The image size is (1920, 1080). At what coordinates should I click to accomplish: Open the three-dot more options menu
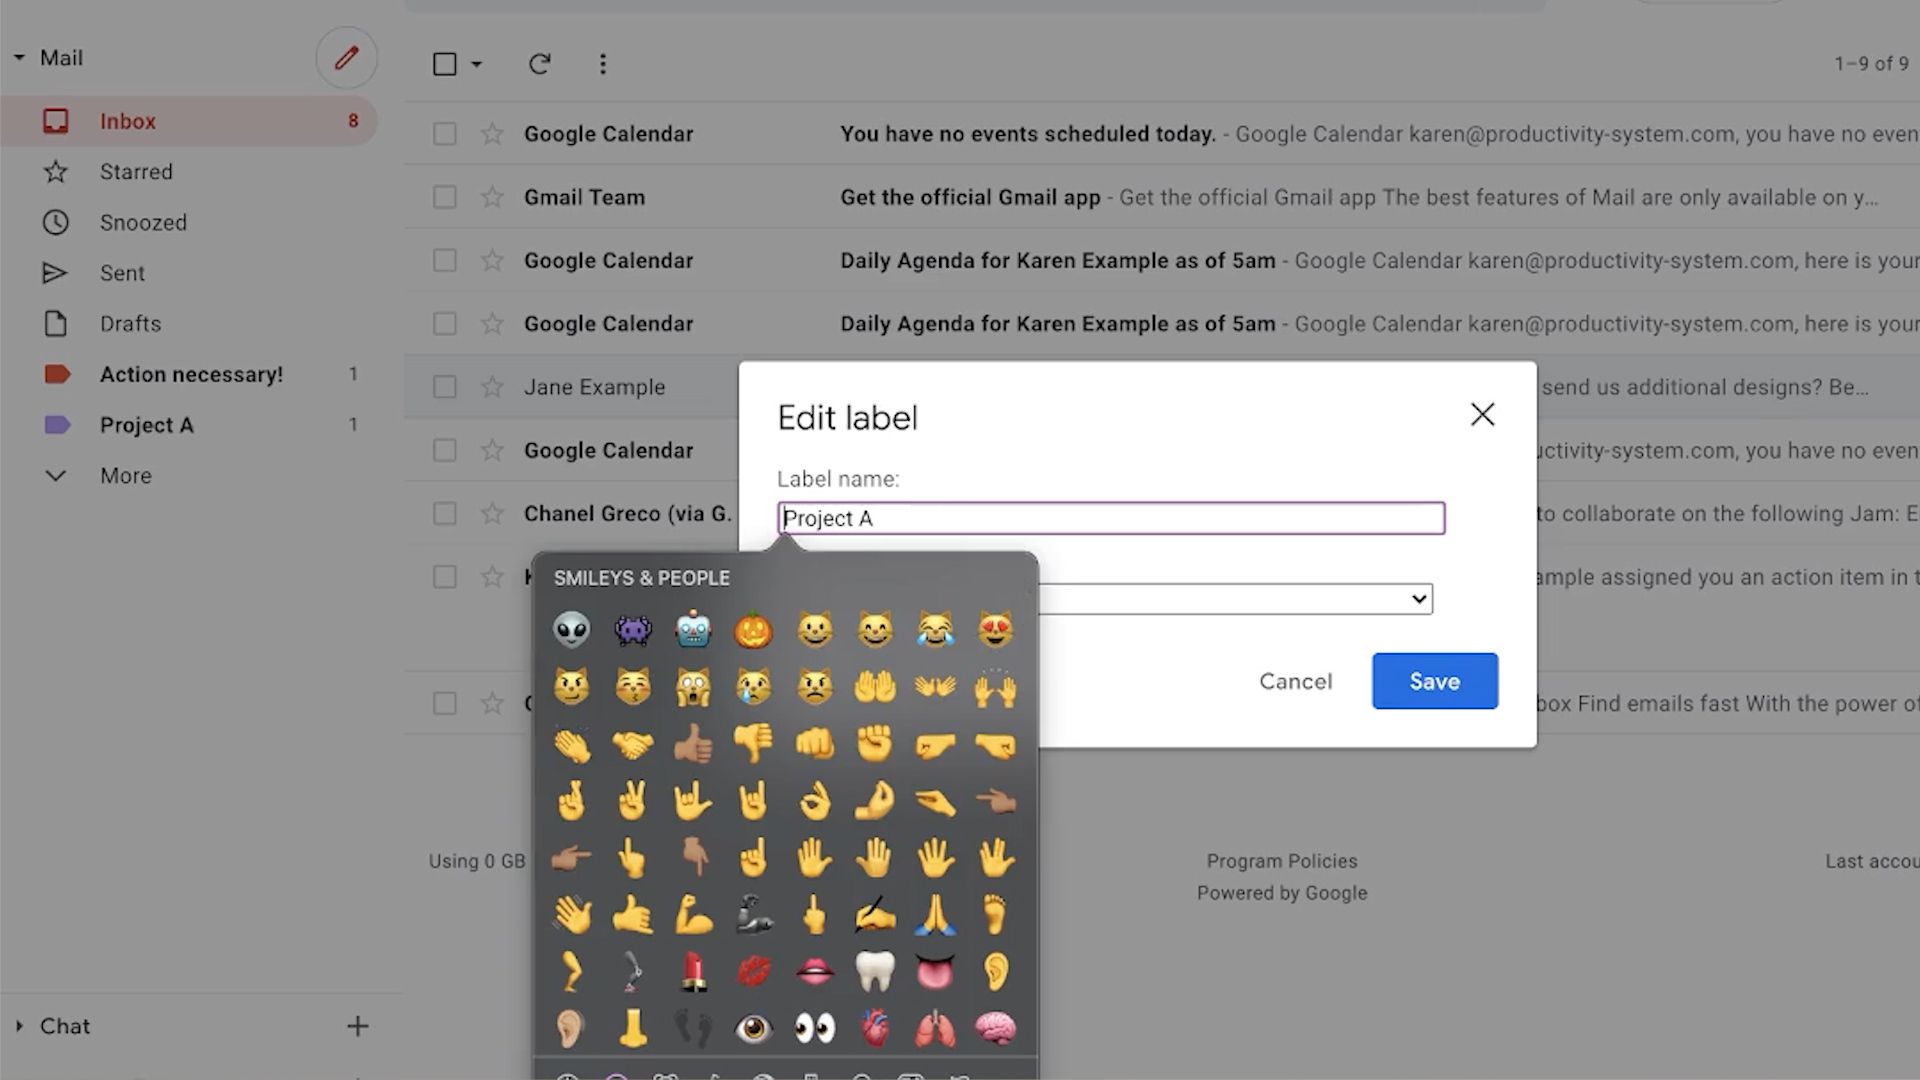[602, 64]
